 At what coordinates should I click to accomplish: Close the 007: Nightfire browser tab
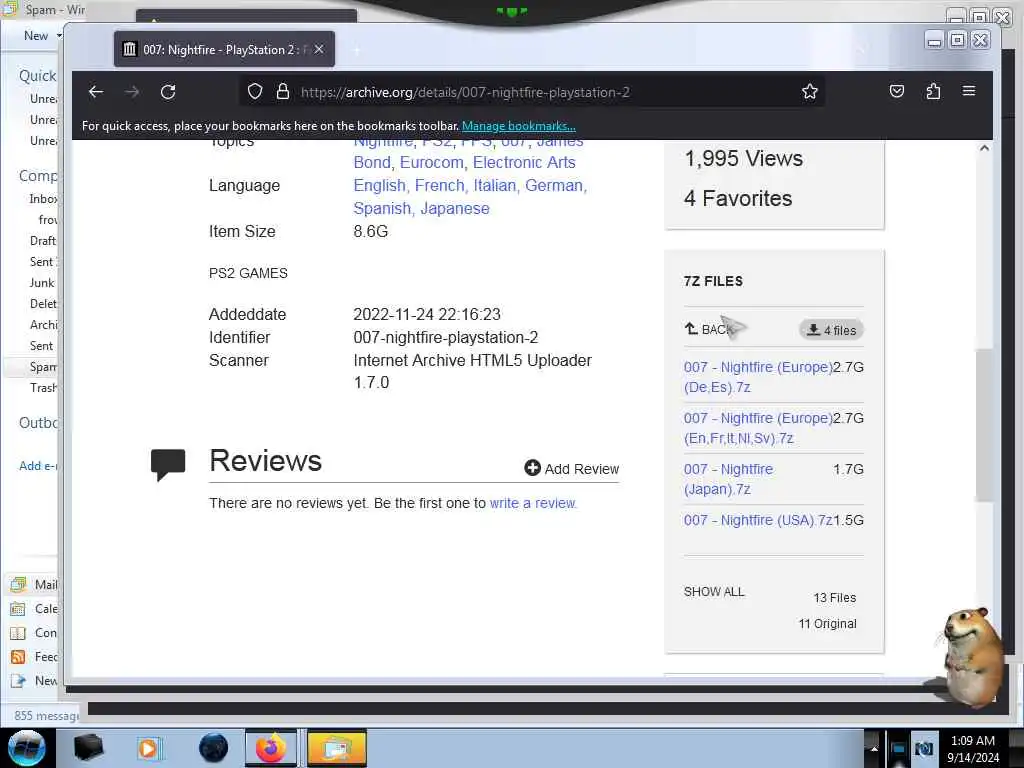[319, 49]
